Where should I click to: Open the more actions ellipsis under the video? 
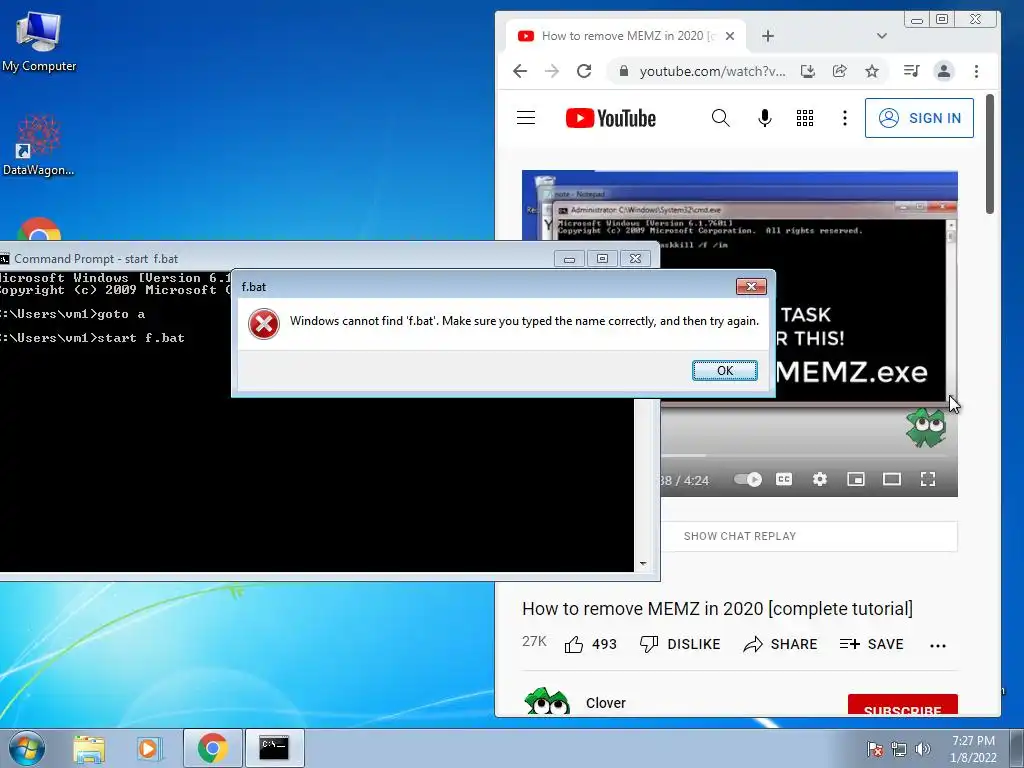coord(938,645)
